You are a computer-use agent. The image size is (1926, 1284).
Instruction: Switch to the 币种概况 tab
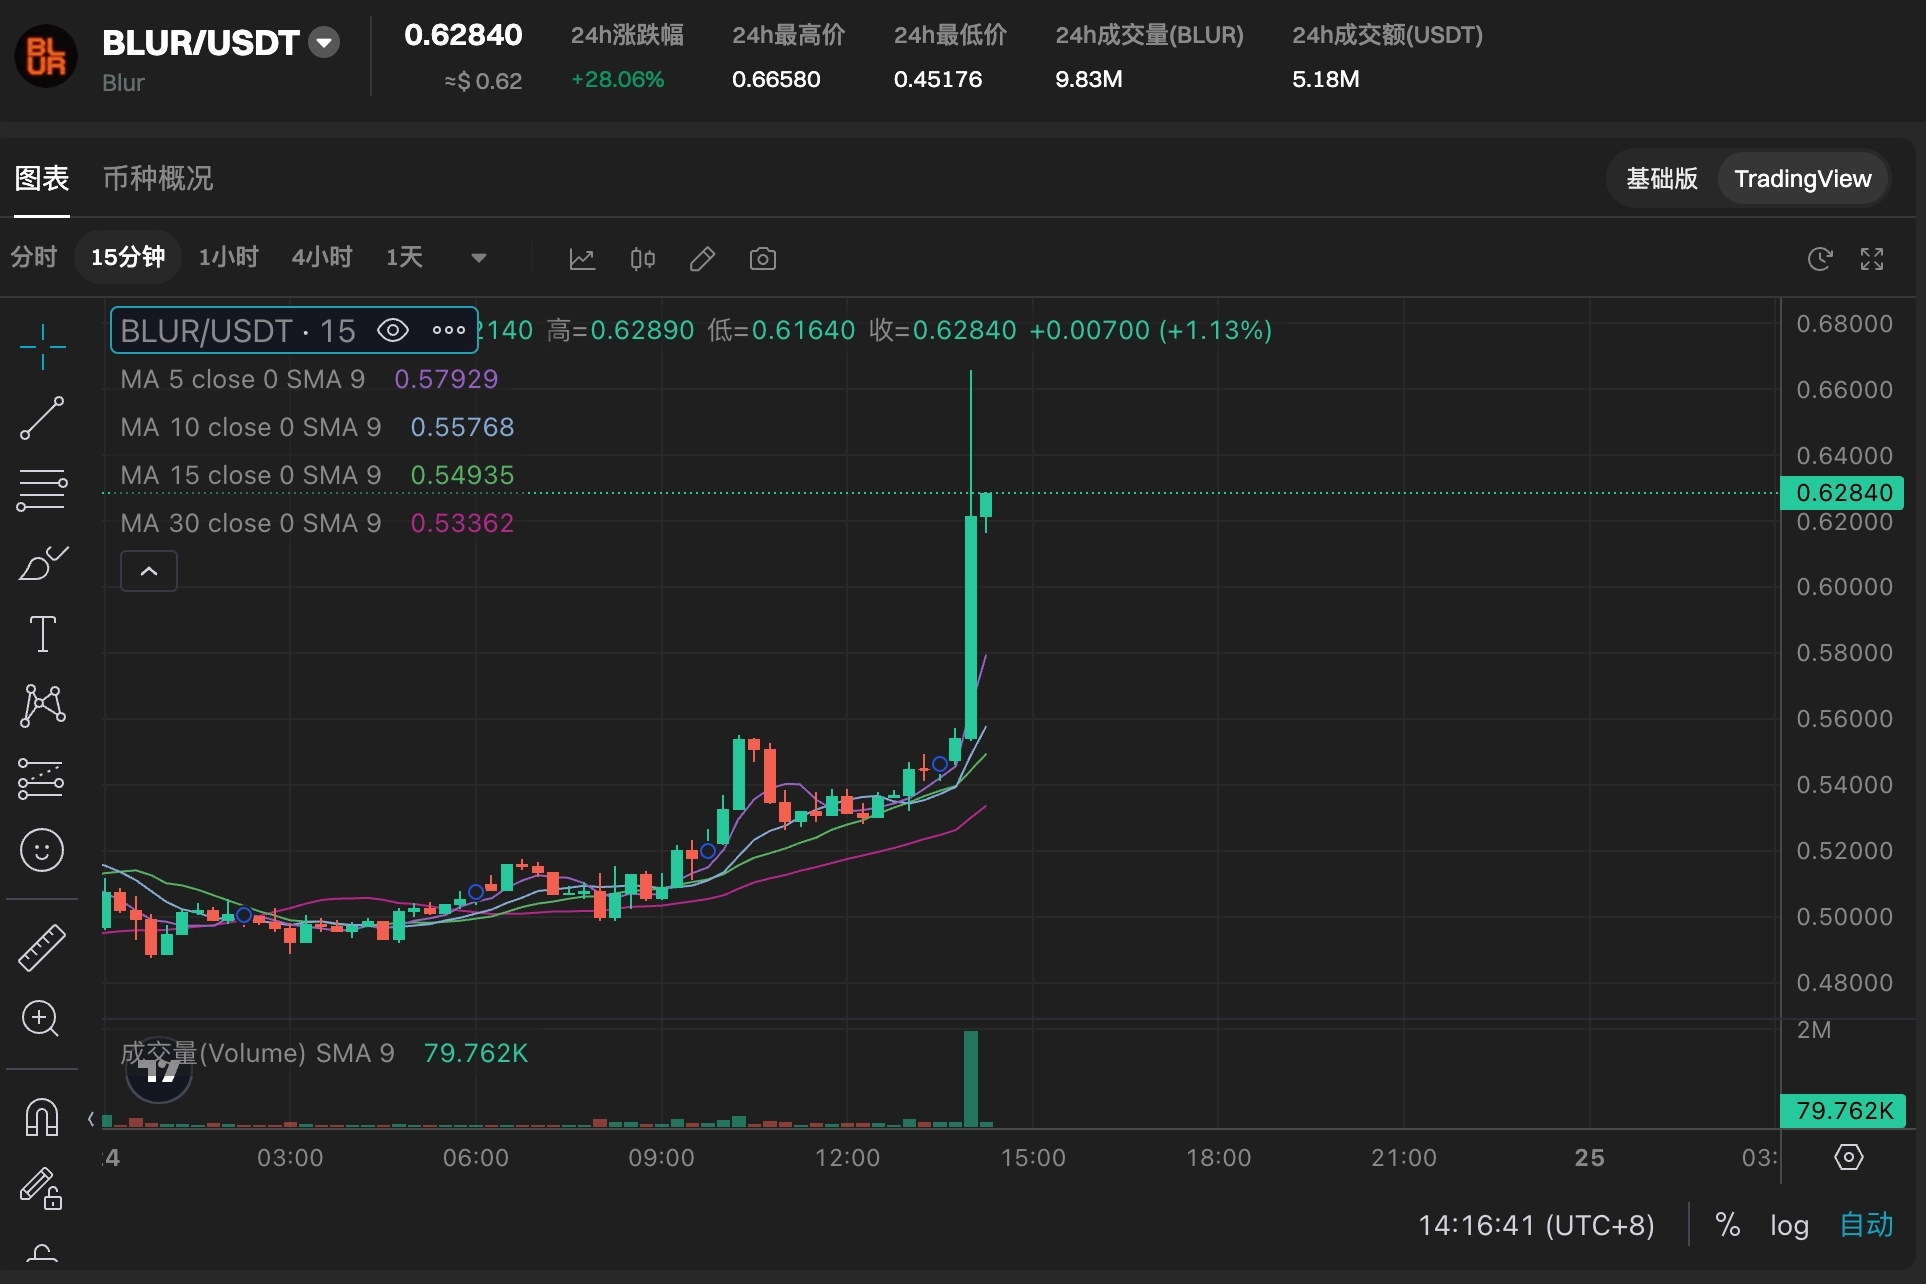click(158, 178)
